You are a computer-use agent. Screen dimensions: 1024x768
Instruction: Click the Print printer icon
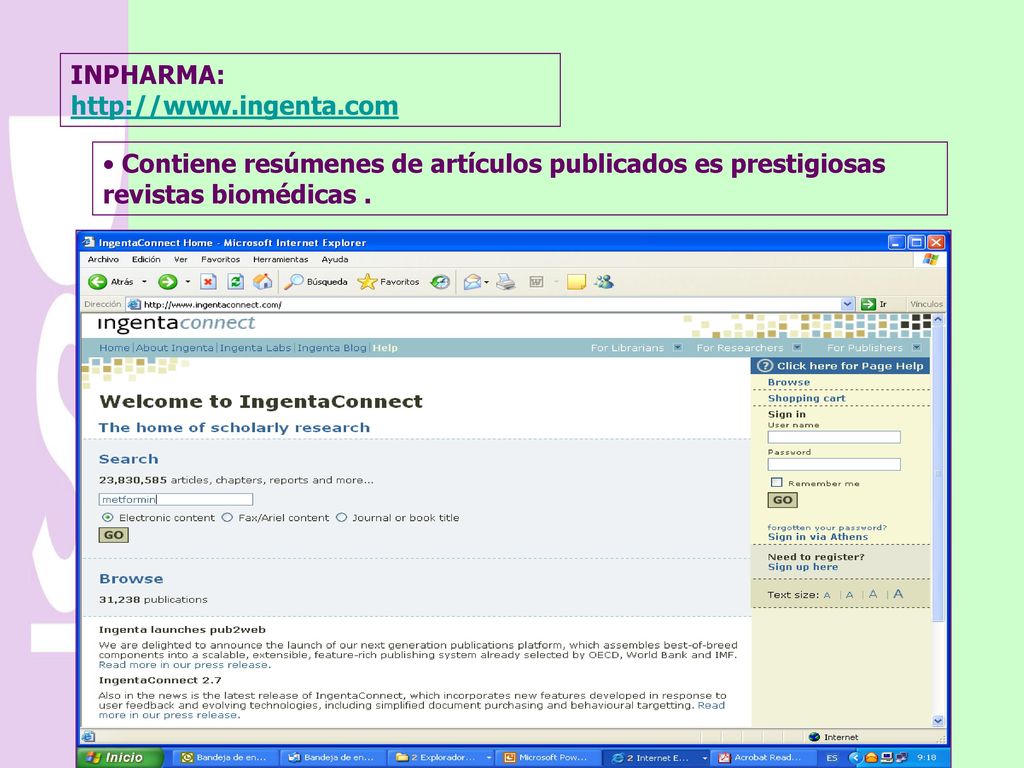click(x=505, y=281)
